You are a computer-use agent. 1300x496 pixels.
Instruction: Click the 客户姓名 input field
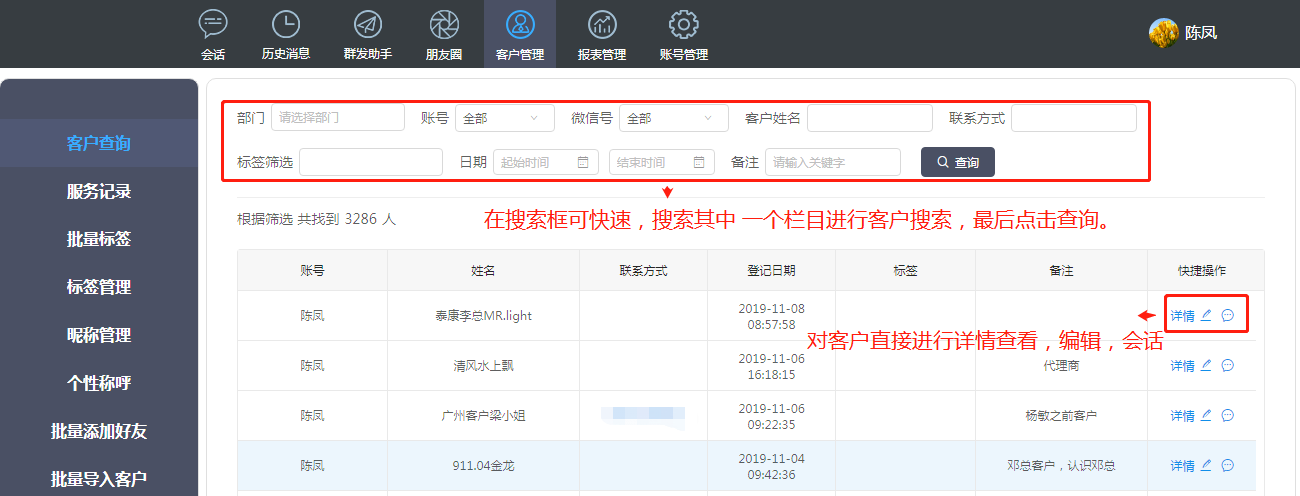[x=870, y=118]
